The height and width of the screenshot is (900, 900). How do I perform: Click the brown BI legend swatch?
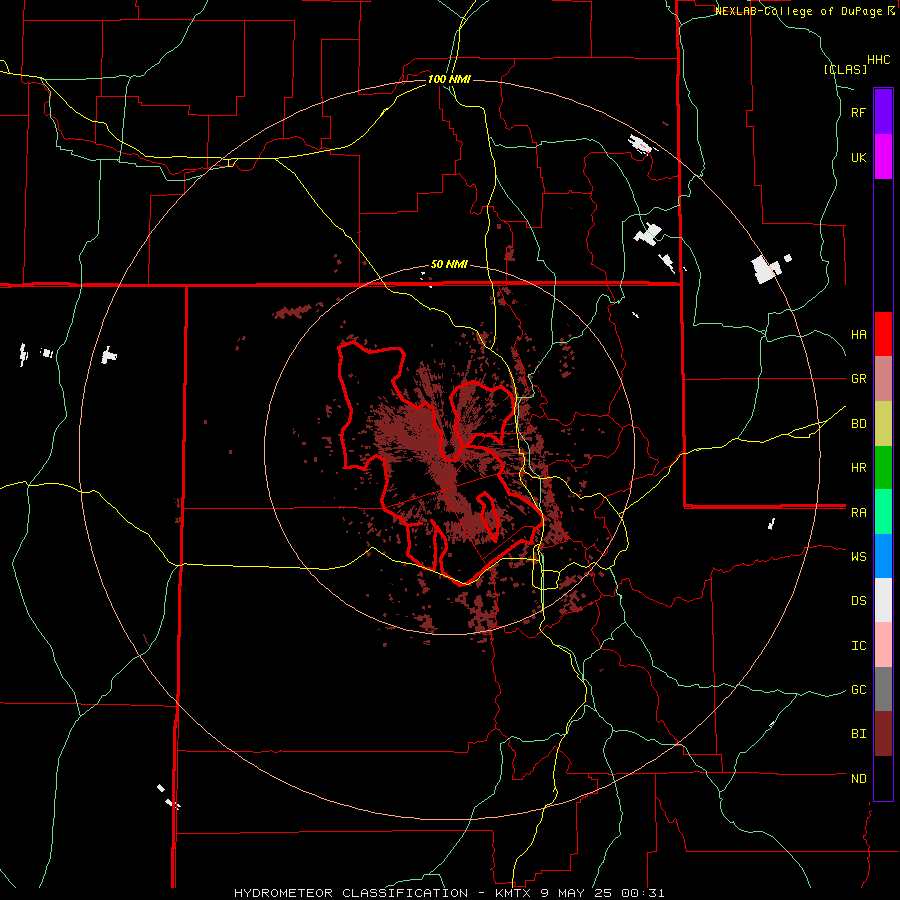883,734
